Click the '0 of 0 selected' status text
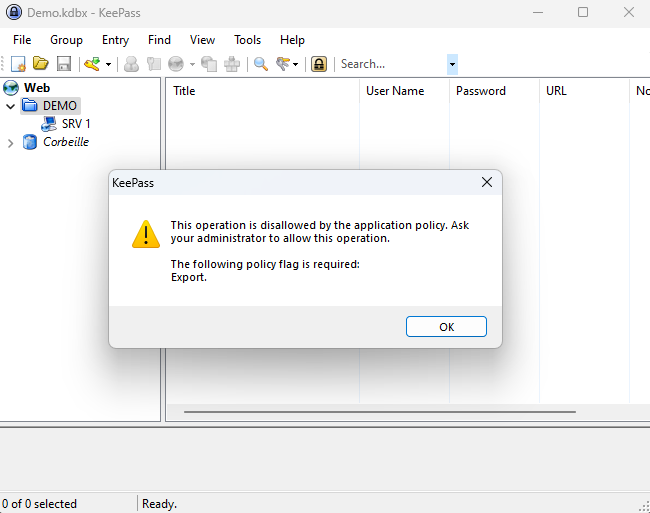 pos(39,503)
